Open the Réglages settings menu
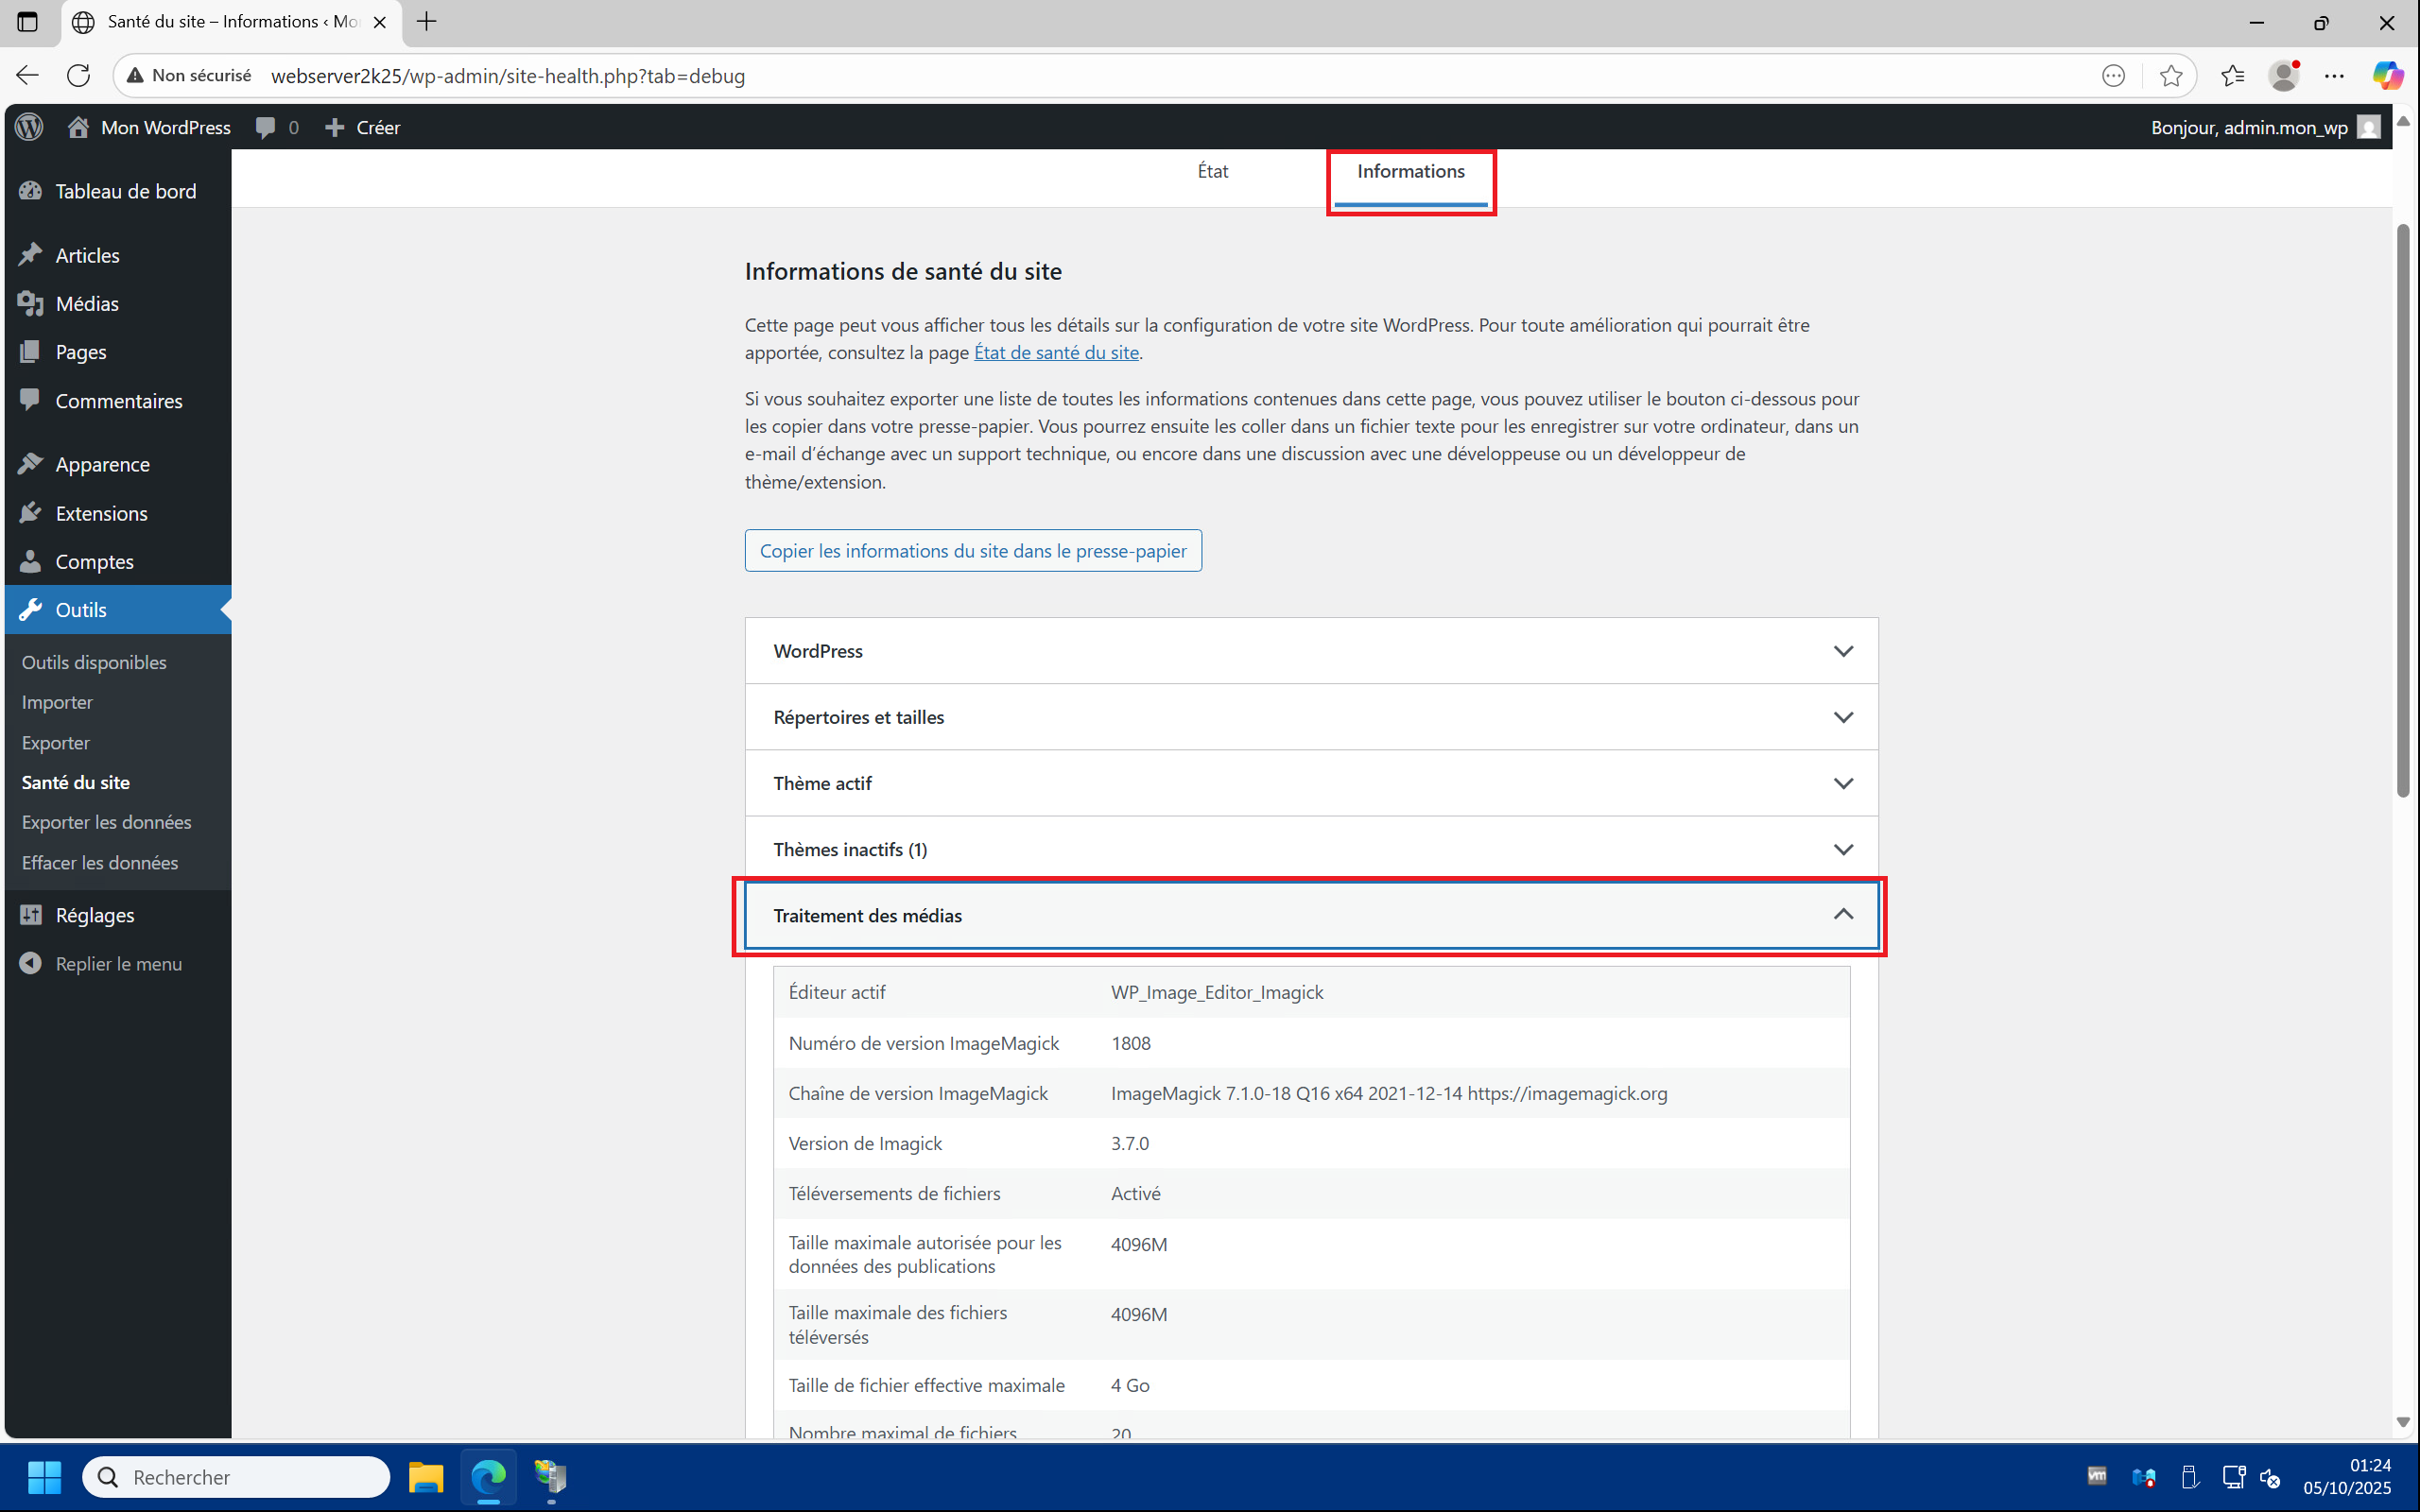 [x=95, y=915]
